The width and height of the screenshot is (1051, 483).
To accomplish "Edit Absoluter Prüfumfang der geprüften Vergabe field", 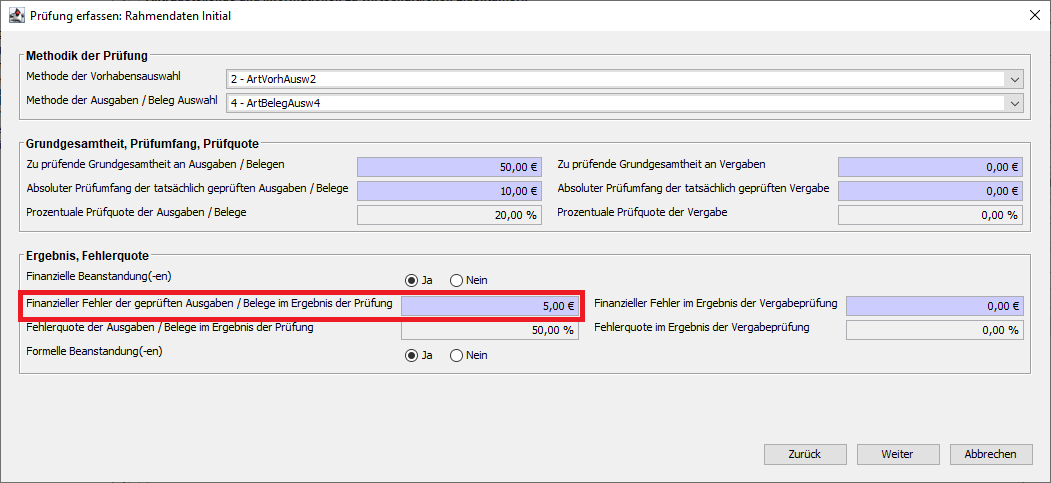I will pyautogui.click(x=930, y=191).
